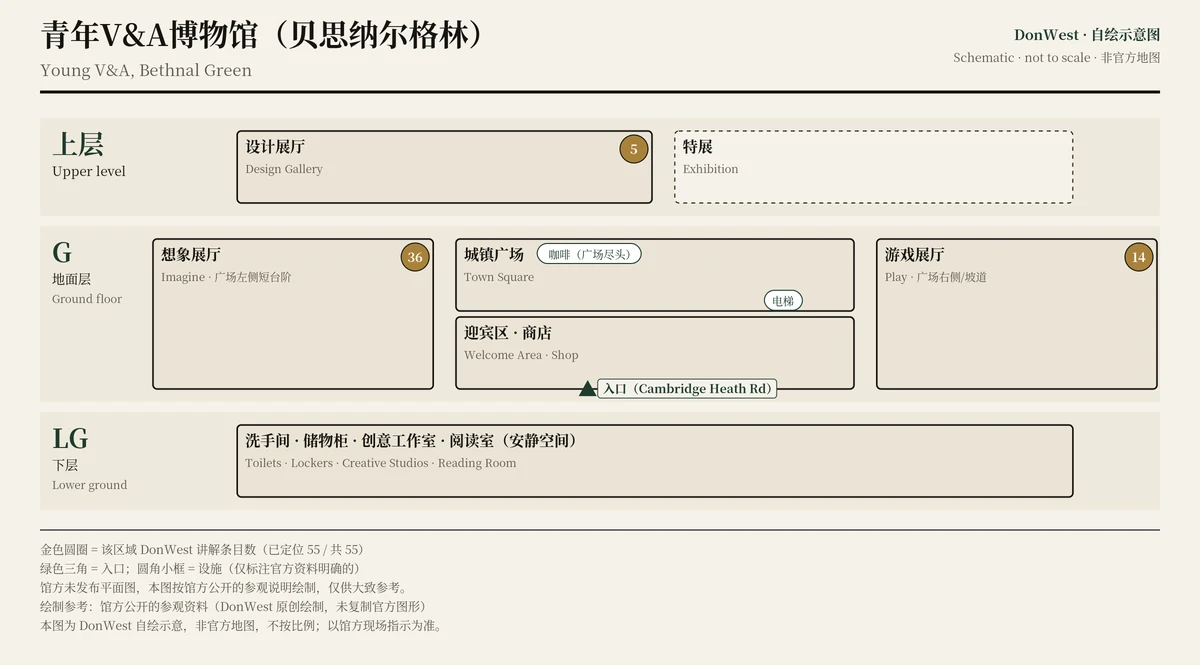Image resolution: width=1200 pixels, height=665 pixels.
Task: Click the gold circle numbered 36
Action: click(415, 257)
